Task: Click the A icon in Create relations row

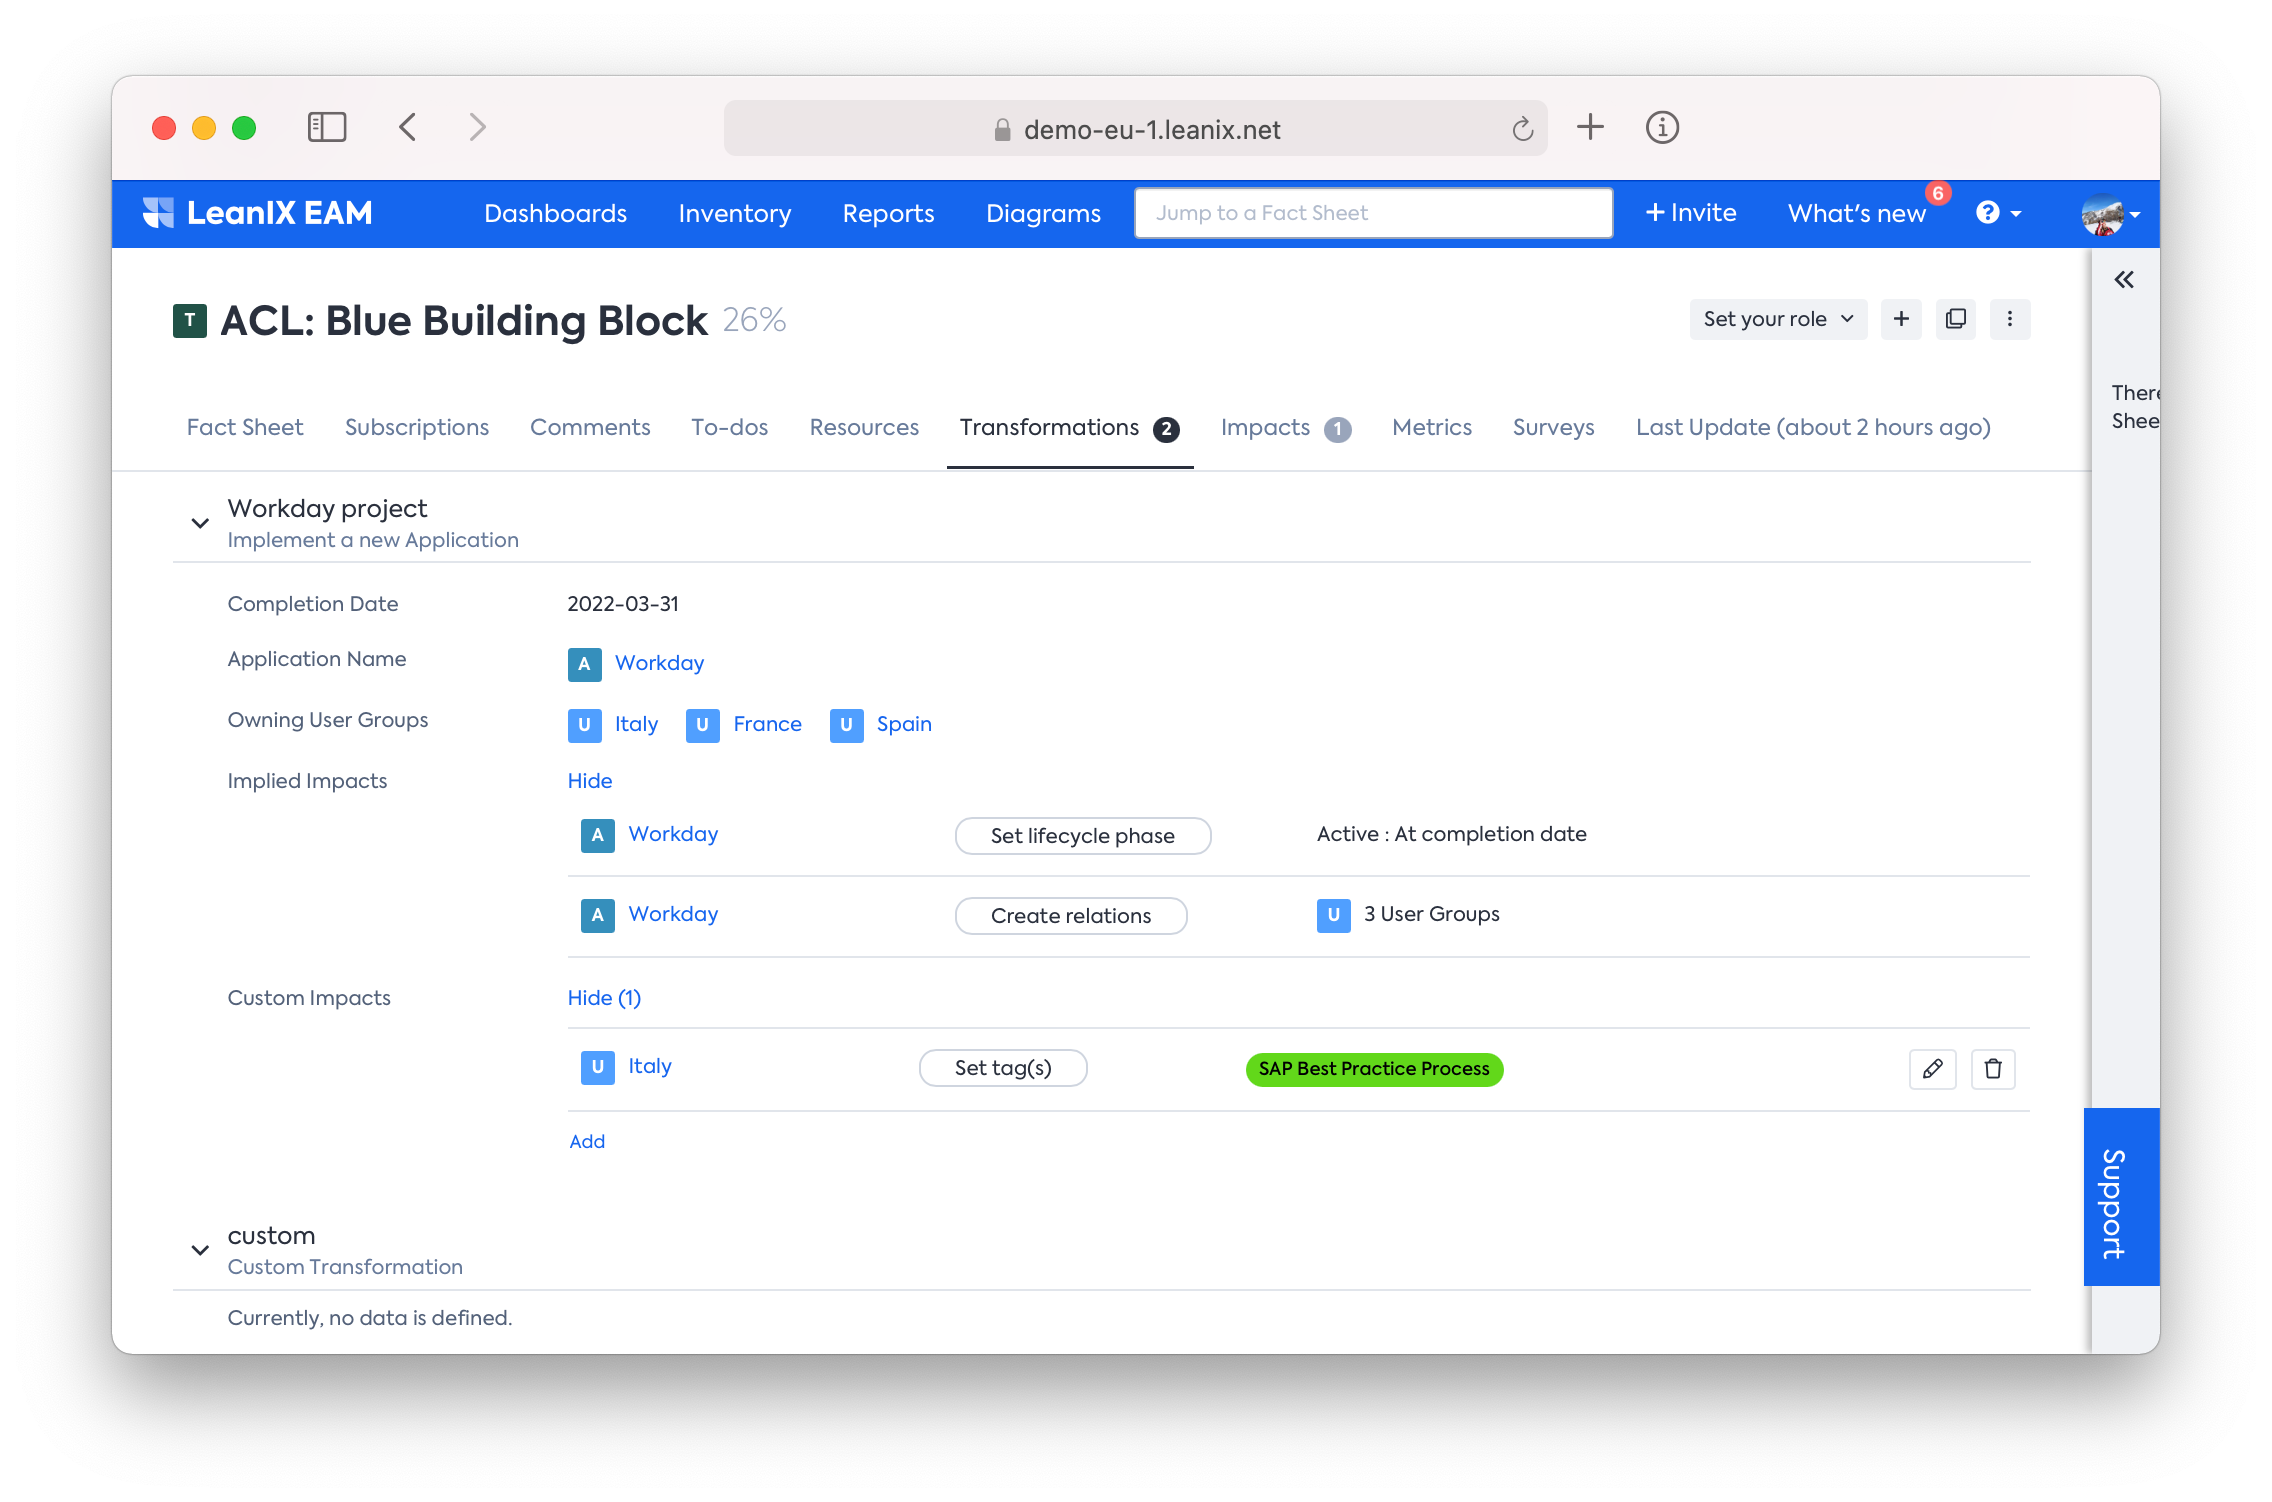Action: click(x=598, y=915)
